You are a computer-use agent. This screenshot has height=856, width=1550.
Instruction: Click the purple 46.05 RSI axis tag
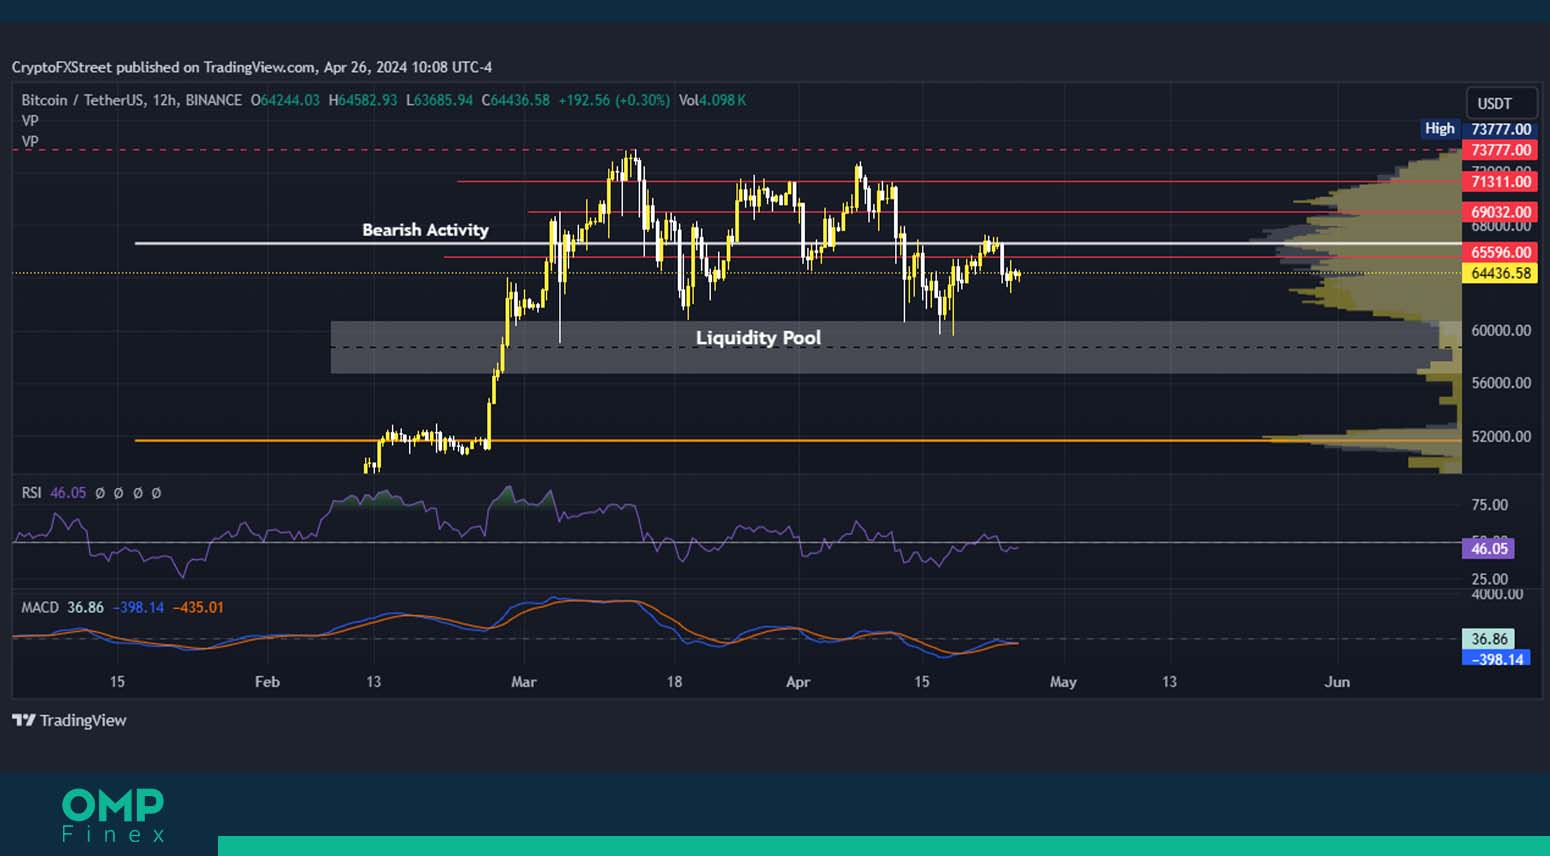click(x=1489, y=548)
